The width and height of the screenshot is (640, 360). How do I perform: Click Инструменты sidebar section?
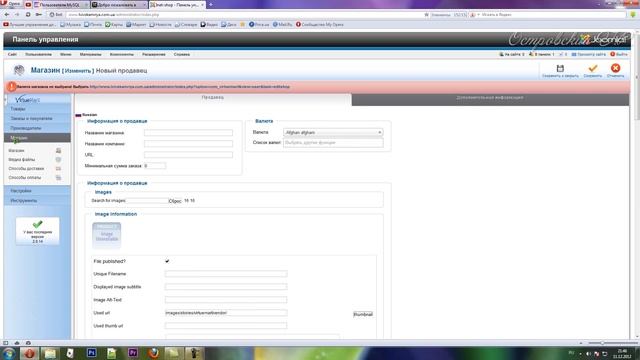(x=37, y=201)
